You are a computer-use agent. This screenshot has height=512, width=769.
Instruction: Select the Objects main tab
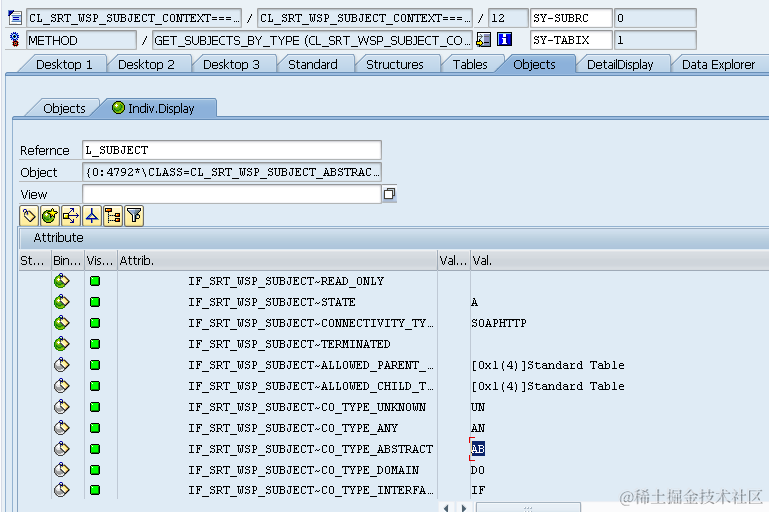(534, 64)
